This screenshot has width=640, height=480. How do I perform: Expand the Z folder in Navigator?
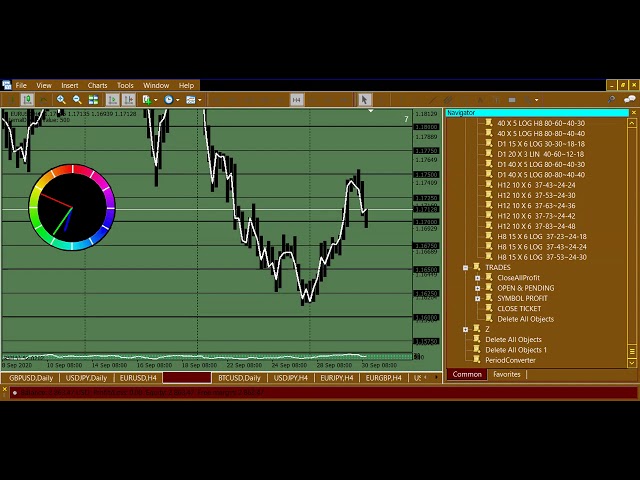pos(466,329)
